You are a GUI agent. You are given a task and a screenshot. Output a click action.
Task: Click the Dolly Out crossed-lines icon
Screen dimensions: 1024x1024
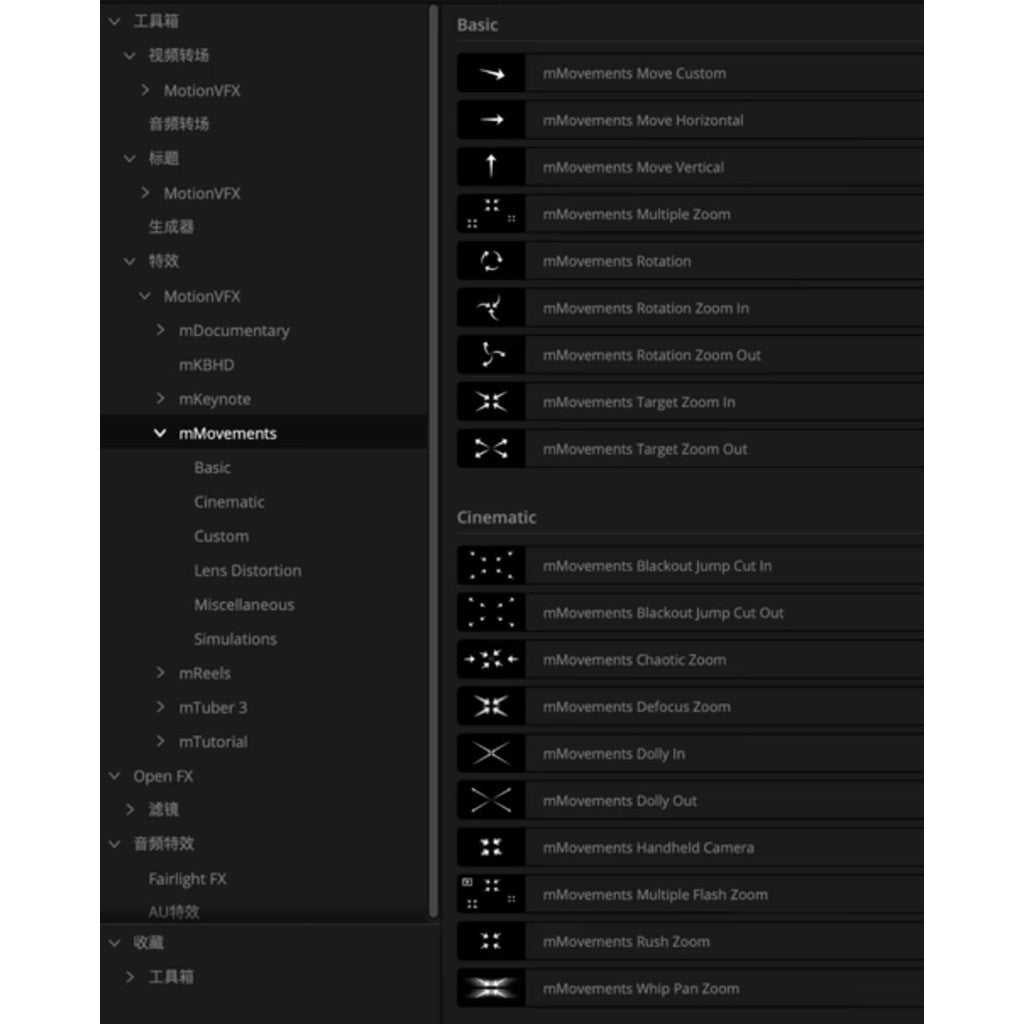(x=491, y=801)
